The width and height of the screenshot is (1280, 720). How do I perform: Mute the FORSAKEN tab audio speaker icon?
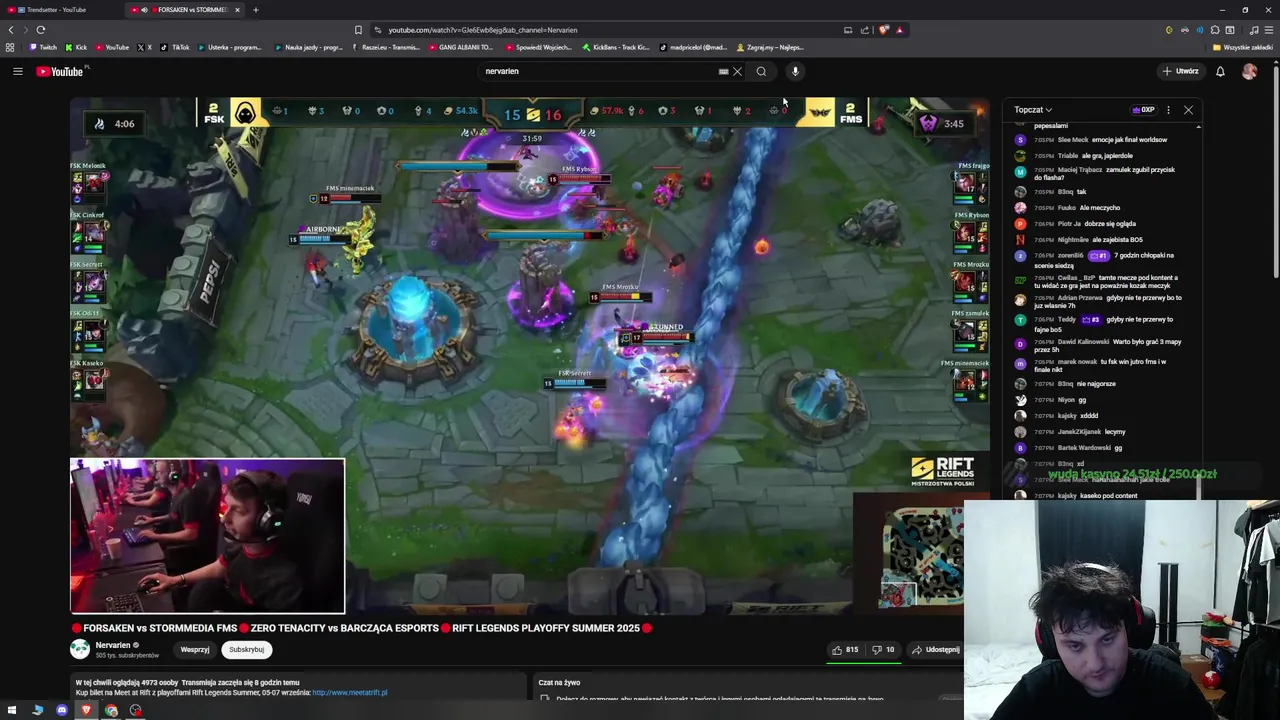[x=144, y=10]
